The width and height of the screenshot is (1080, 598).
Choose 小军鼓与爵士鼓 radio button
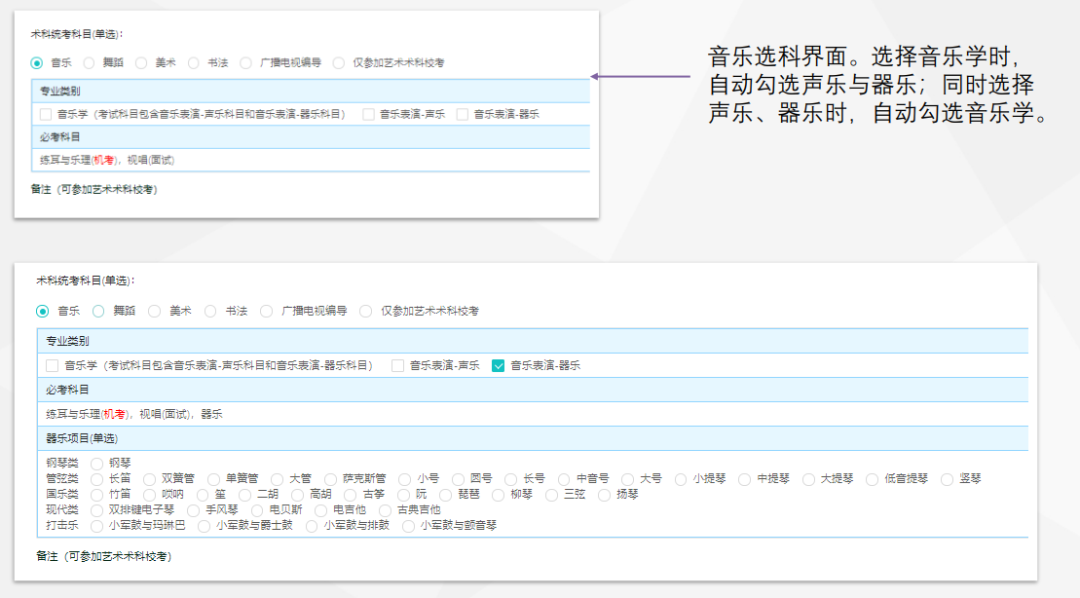pos(204,526)
